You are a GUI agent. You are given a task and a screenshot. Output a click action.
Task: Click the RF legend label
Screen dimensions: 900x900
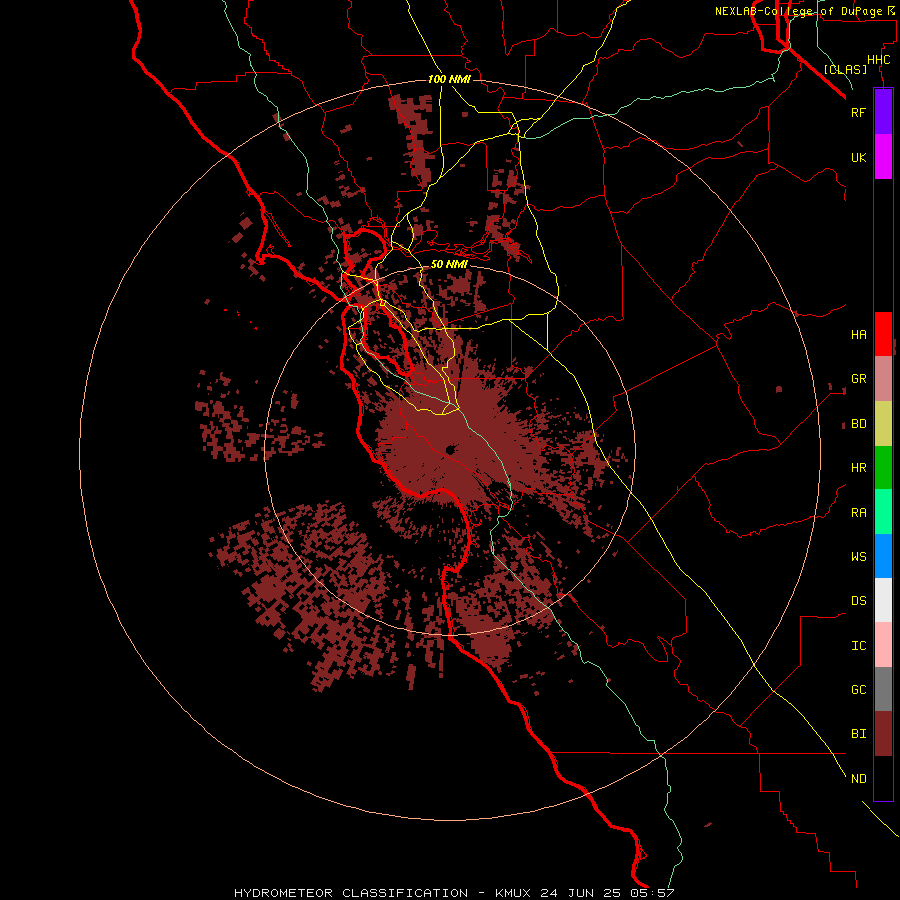858,112
